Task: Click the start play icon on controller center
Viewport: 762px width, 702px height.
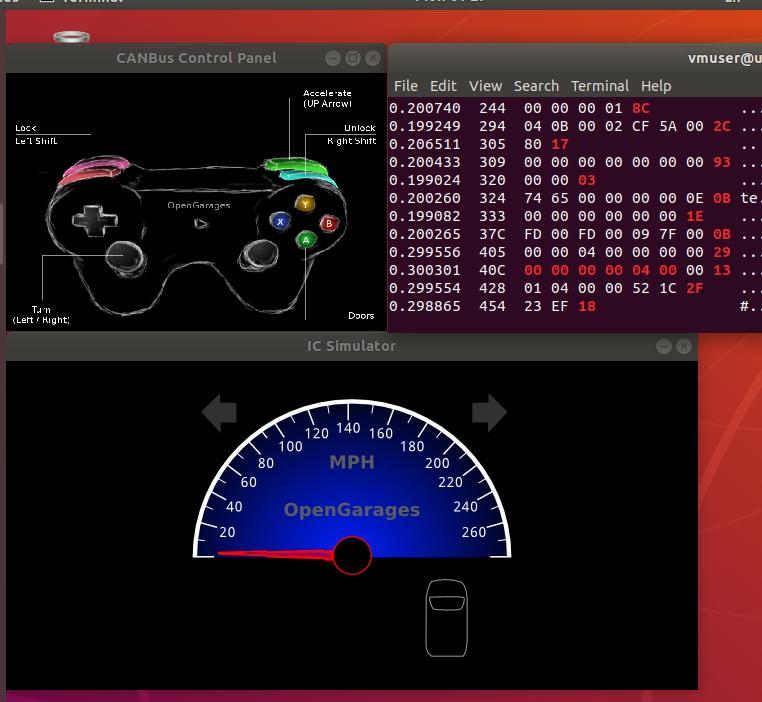Action: tap(201, 223)
